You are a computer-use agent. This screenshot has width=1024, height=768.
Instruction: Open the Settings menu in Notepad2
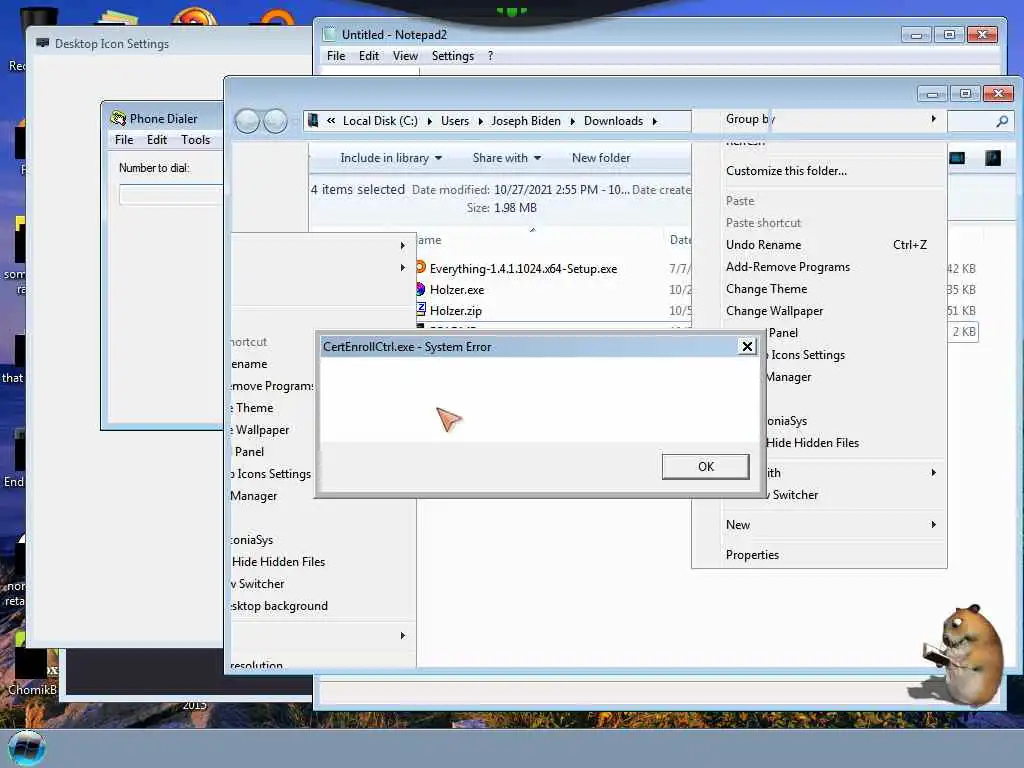point(453,56)
